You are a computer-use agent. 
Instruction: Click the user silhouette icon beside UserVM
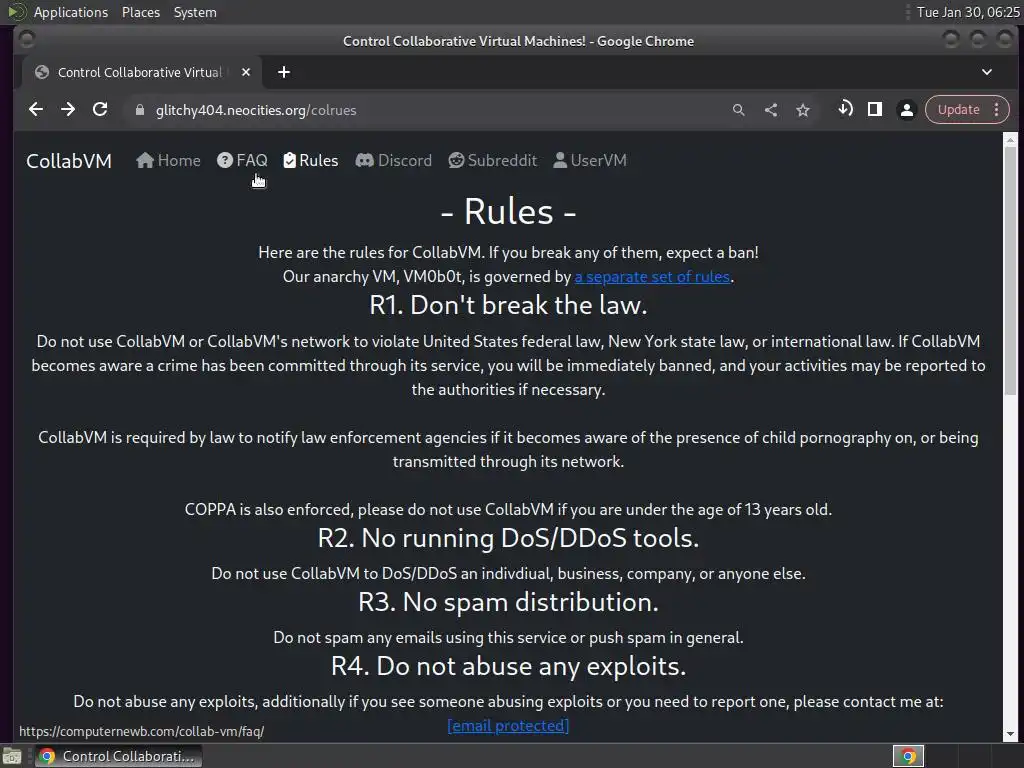[x=560, y=160]
